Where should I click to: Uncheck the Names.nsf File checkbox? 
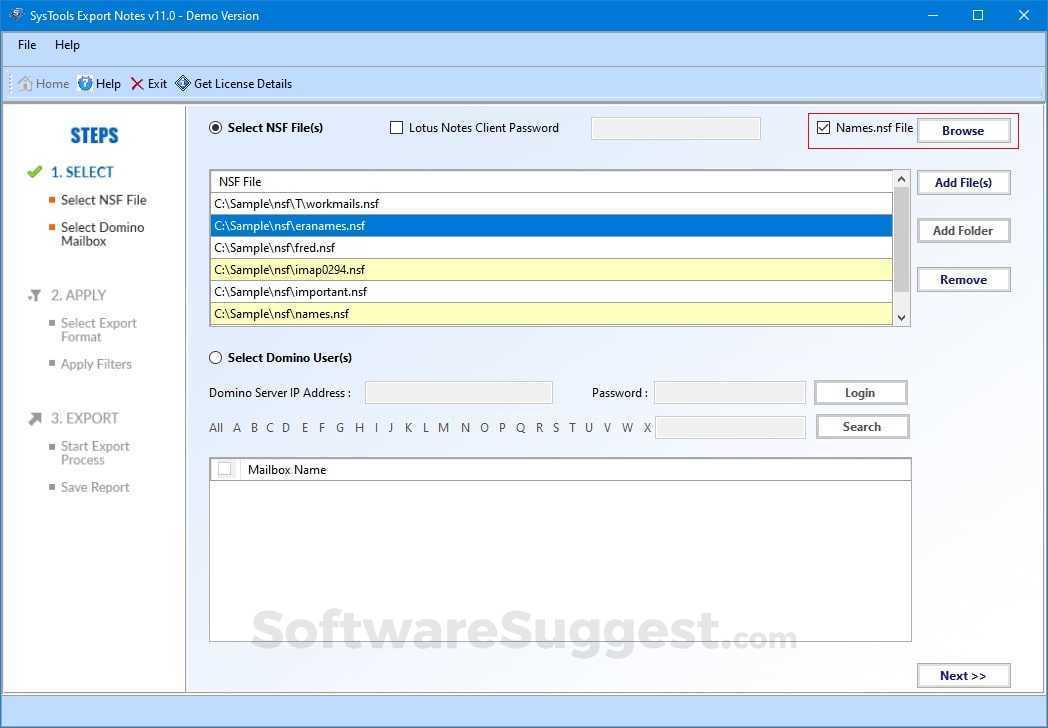coord(823,127)
